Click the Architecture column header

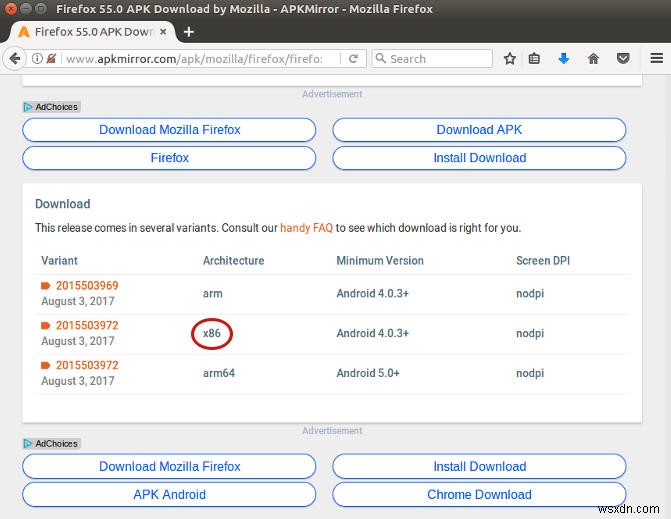point(234,261)
